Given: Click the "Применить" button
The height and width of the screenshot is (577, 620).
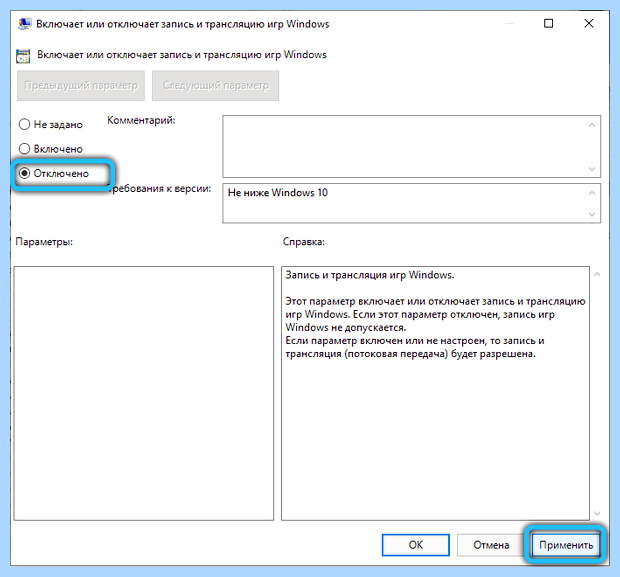Looking at the screenshot, I should click(x=566, y=545).
